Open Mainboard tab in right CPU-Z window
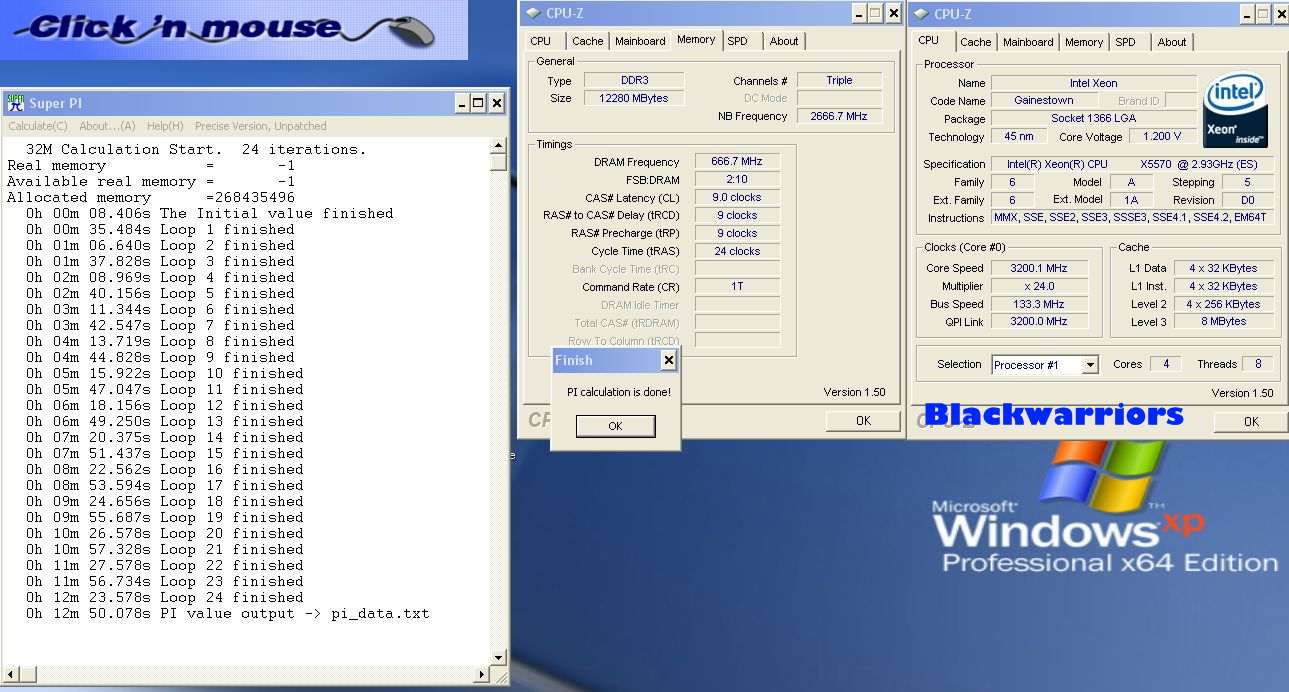 pyautogui.click(x=1028, y=42)
